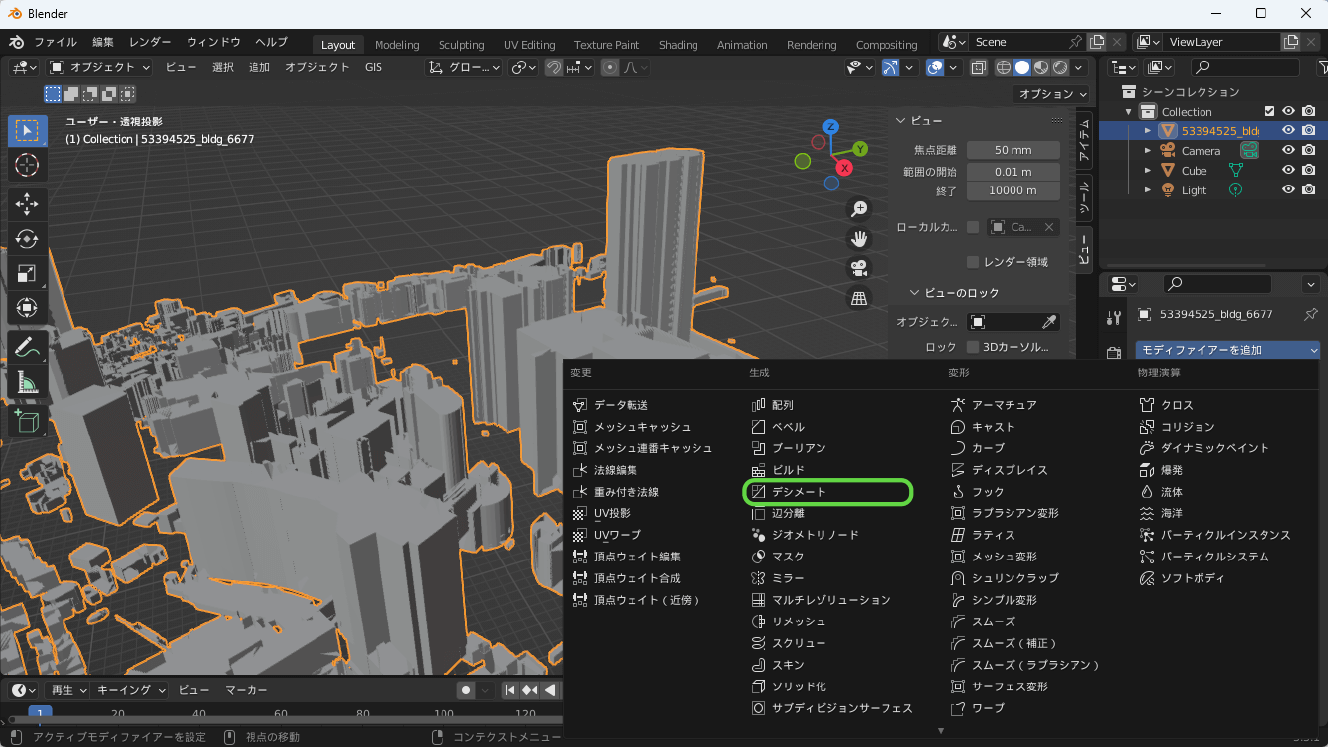This screenshot has width=1328, height=747.
Task: Add the デシメート modifier
Action: click(828, 492)
